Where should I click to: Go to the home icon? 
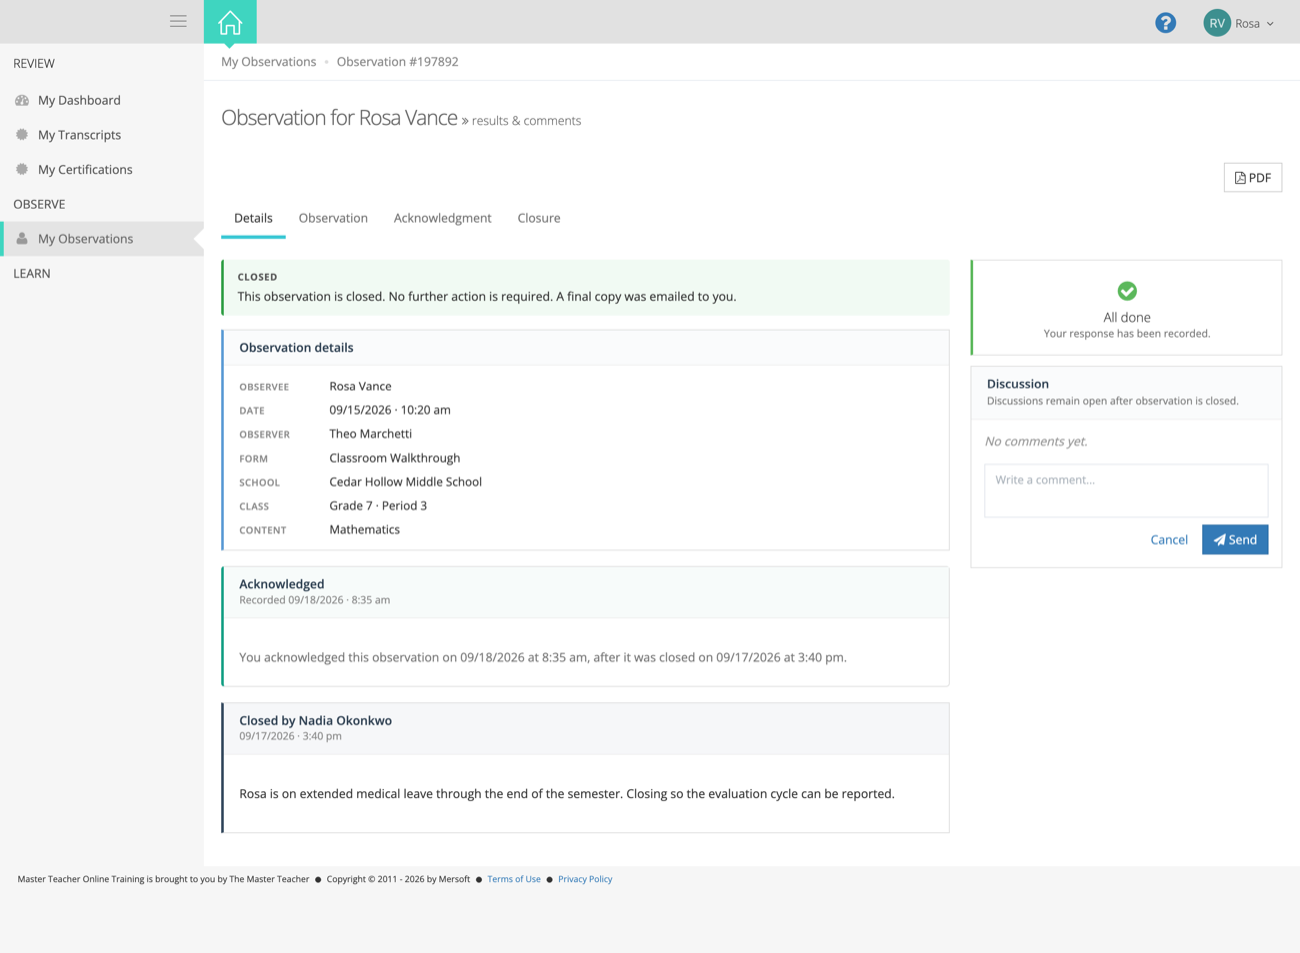click(230, 22)
